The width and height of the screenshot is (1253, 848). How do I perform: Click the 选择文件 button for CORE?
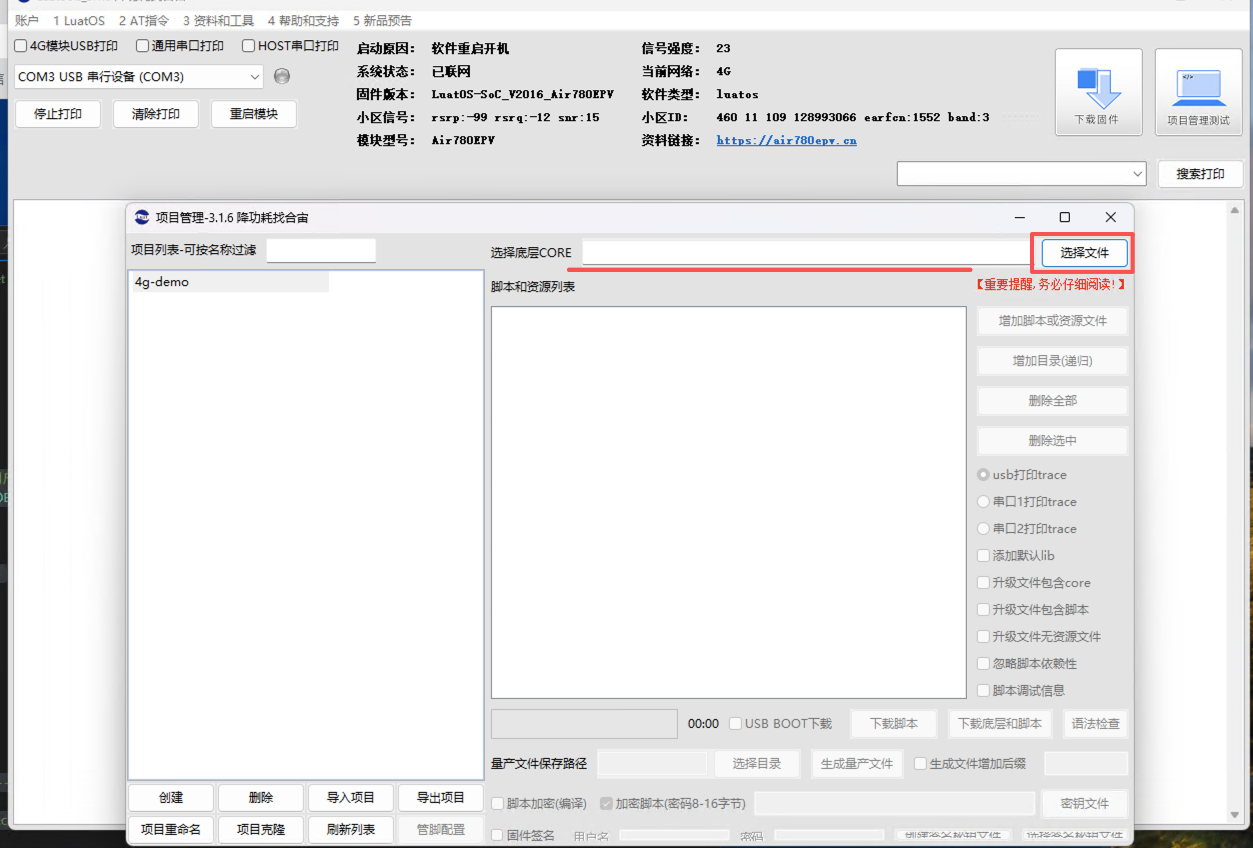(1084, 253)
